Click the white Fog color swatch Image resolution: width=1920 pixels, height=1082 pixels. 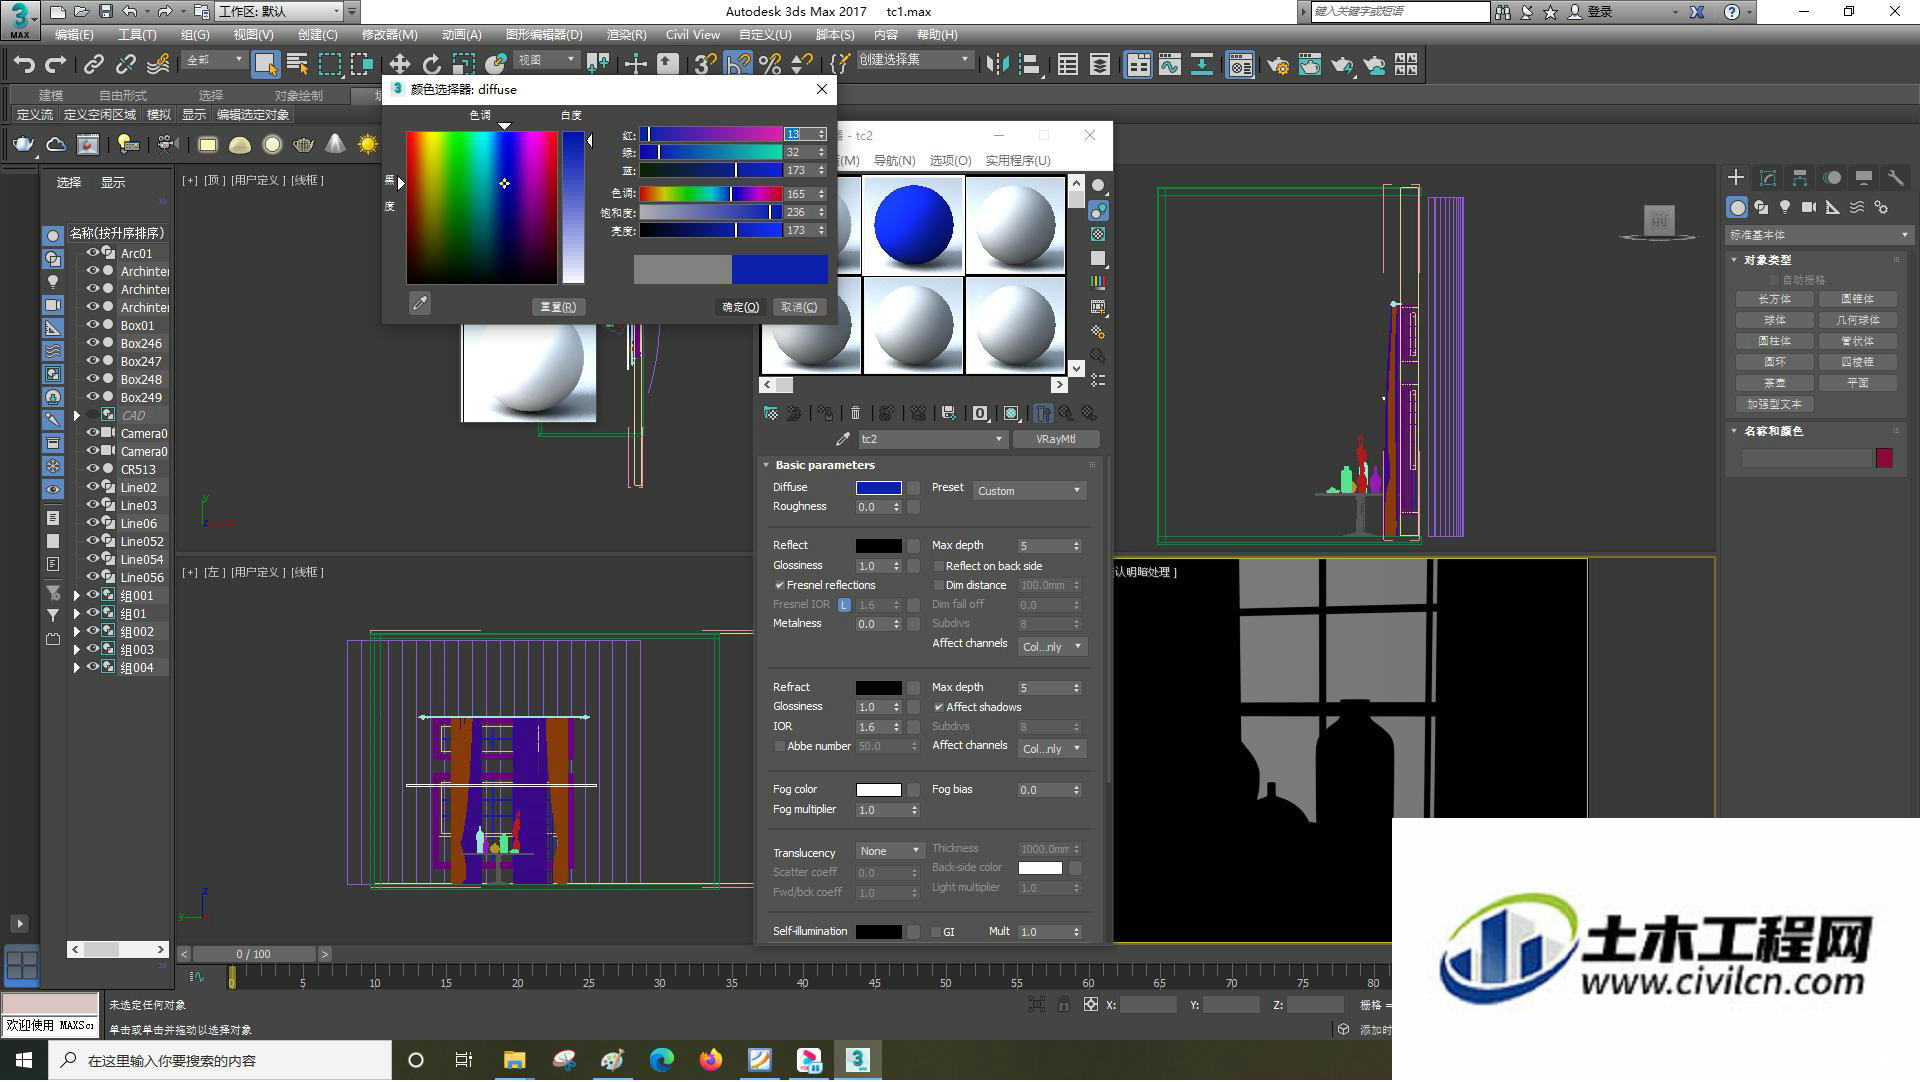pyautogui.click(x=878, y=790)
